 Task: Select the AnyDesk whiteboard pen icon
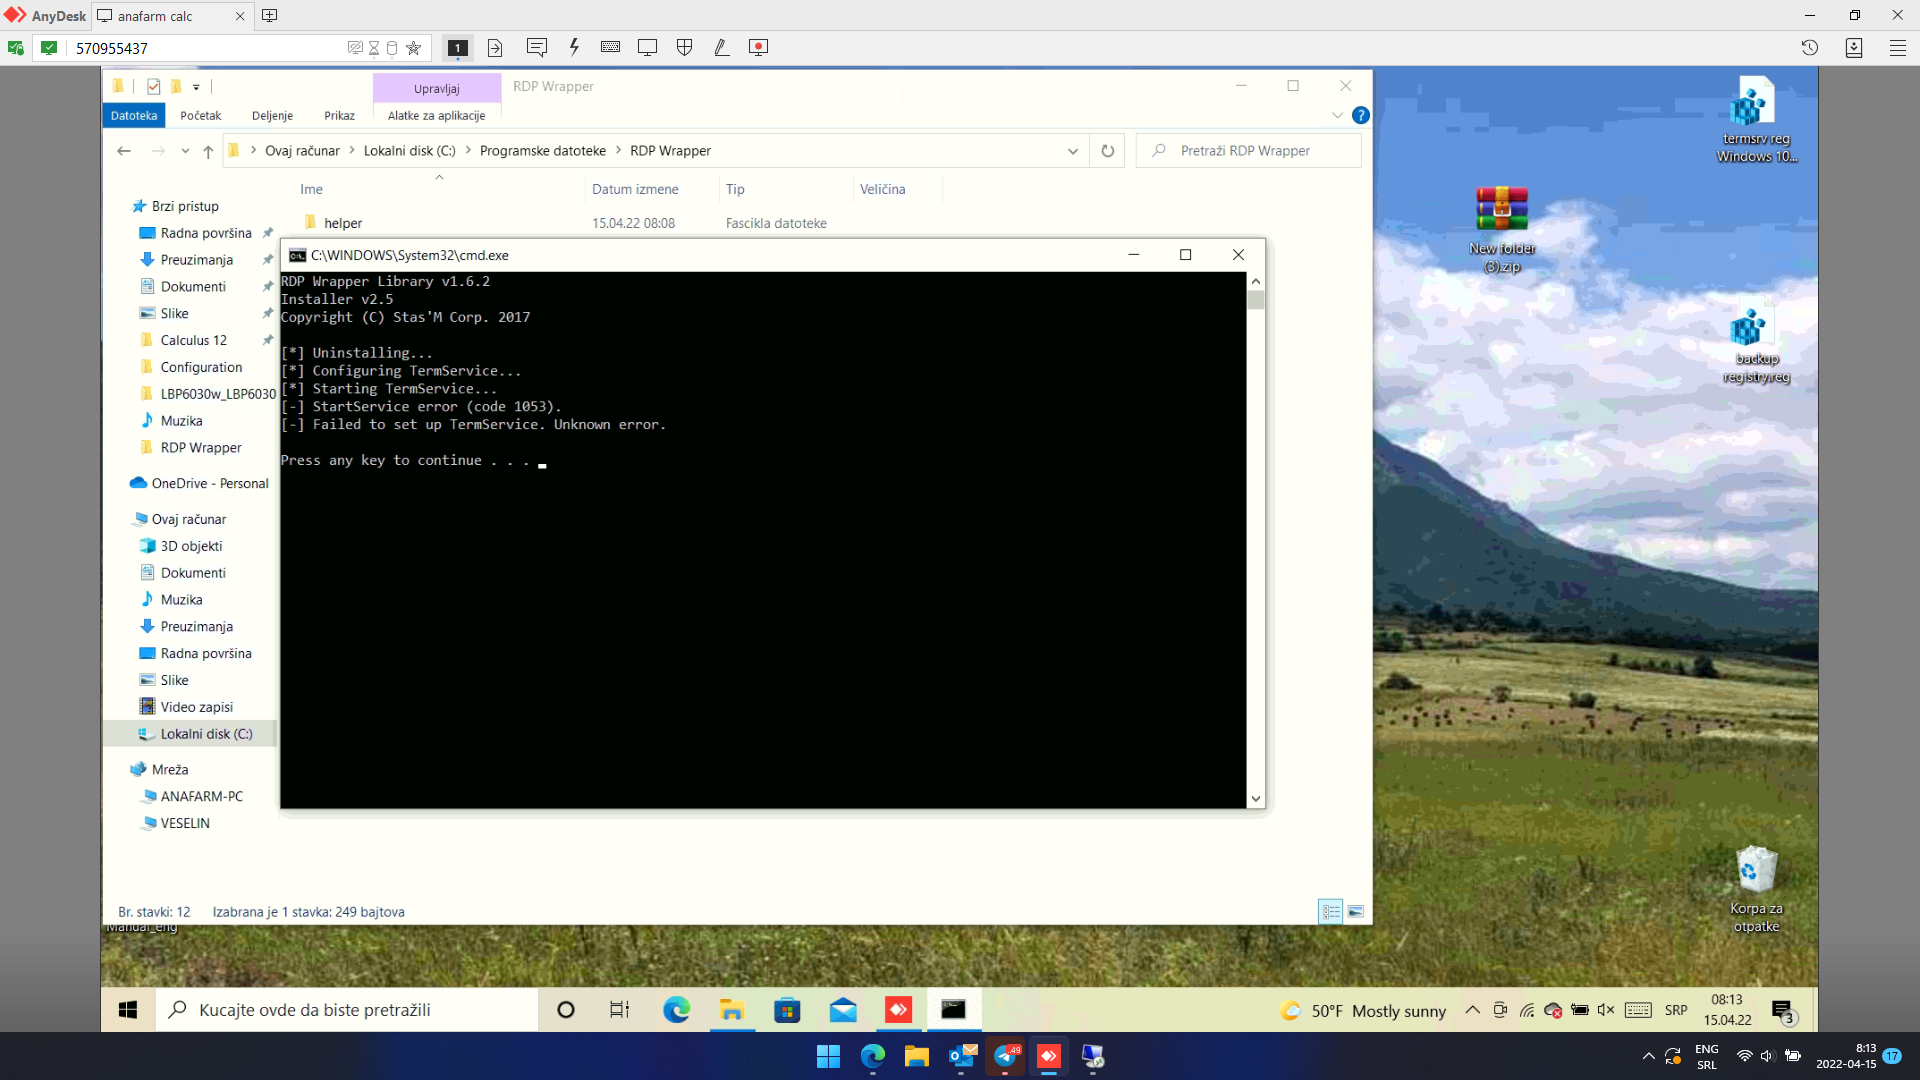point(721,47)
